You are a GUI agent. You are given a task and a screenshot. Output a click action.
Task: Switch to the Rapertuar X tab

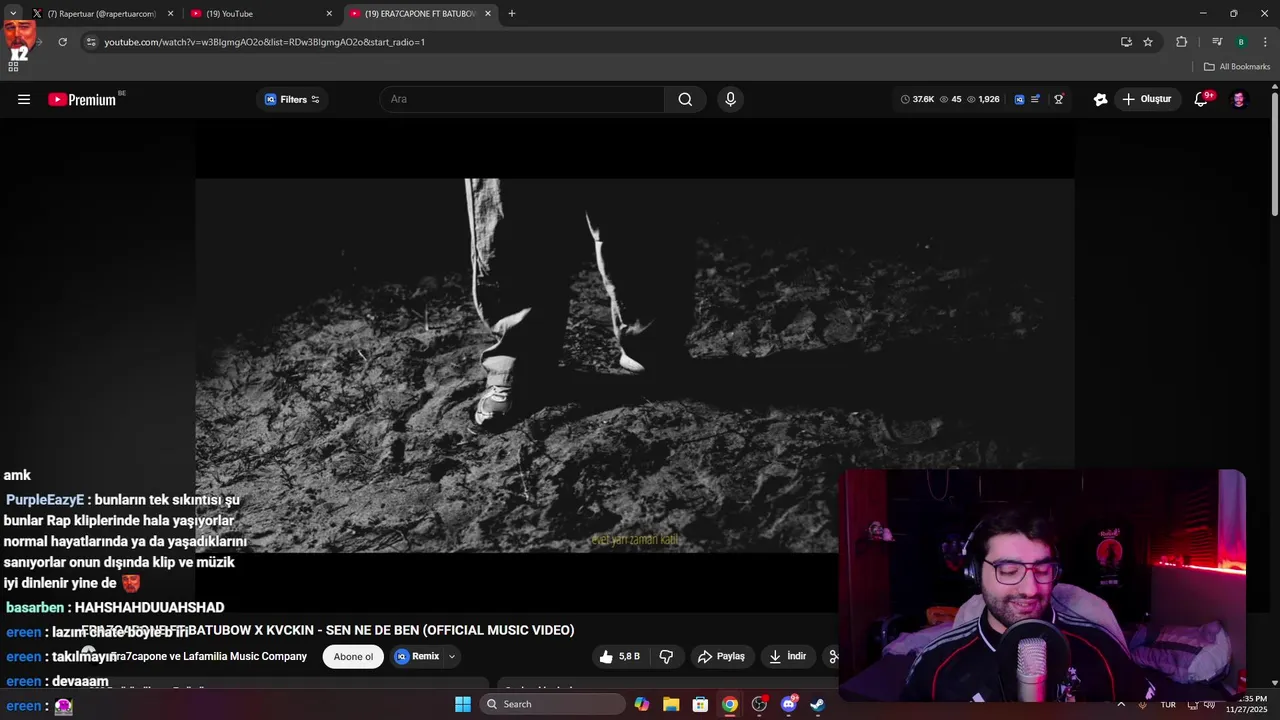coord(100,14)
